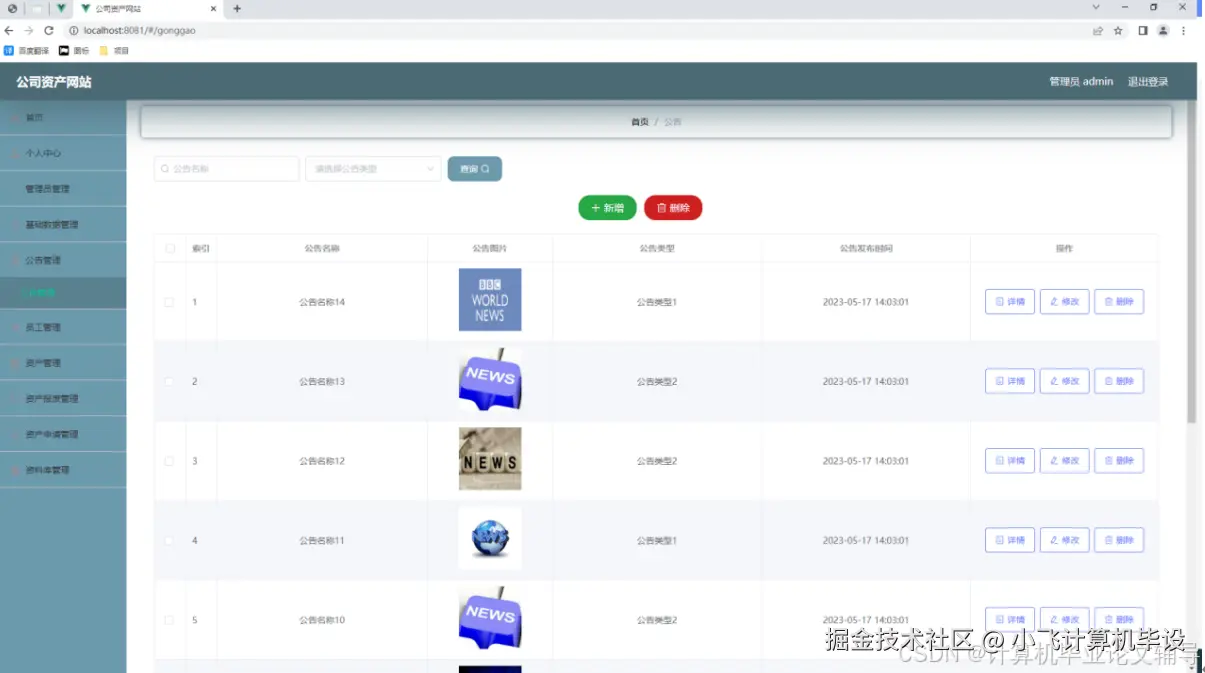Open the 百度翻译 bookmark

pyautogui.click(x=26, y=50)
